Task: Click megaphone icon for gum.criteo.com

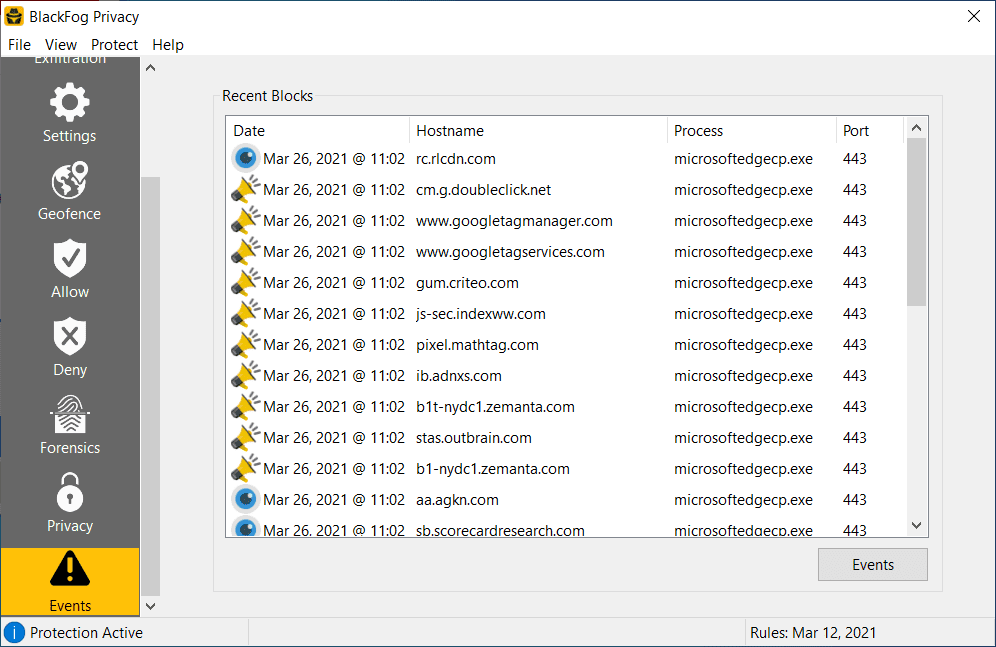Action: (x=246, y=283)
